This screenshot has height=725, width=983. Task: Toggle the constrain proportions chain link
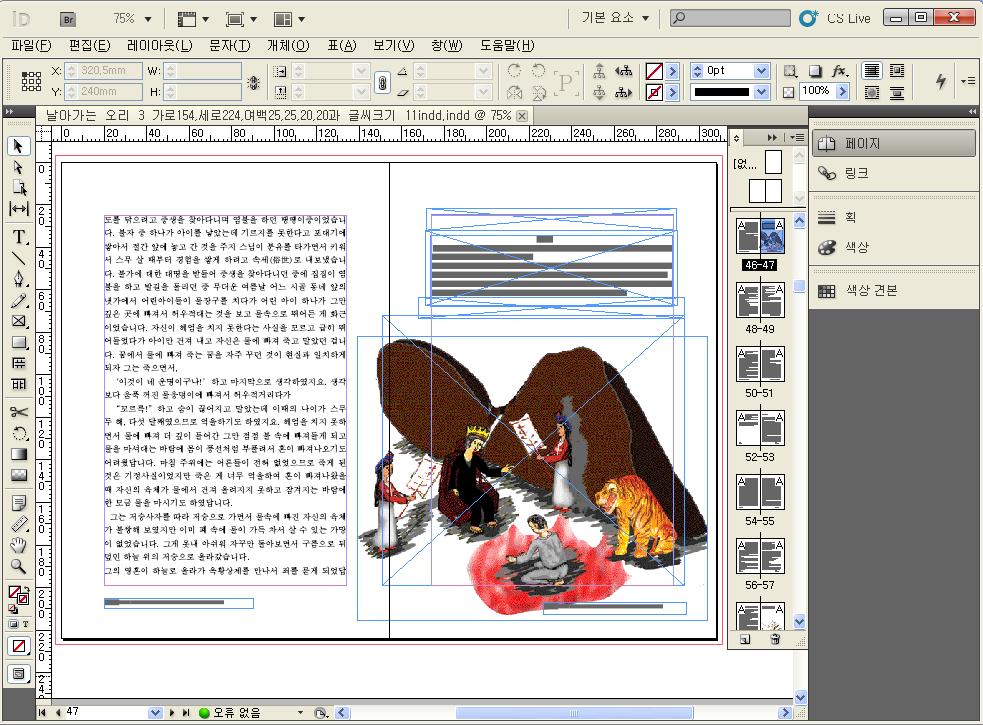381,81
